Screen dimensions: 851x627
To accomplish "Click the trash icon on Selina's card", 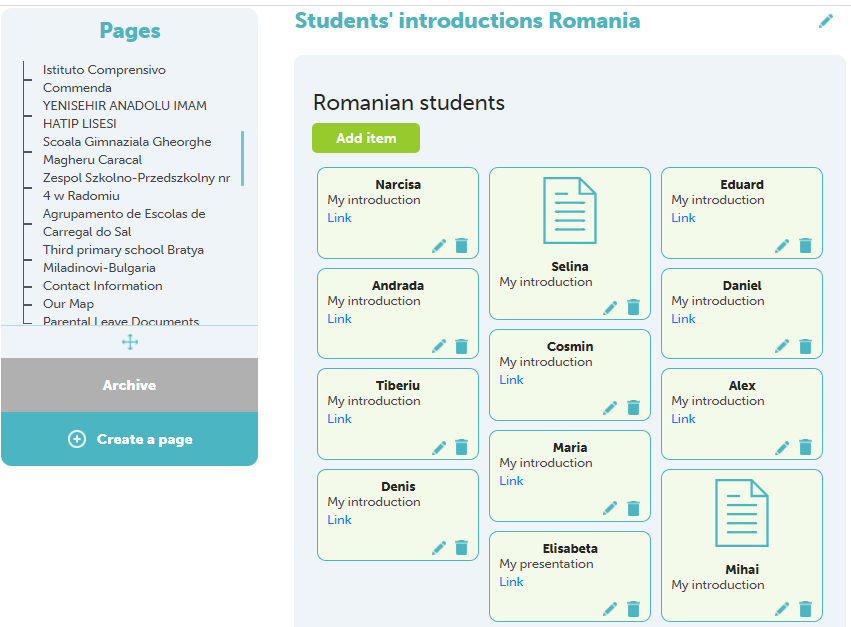I will 633,307.
